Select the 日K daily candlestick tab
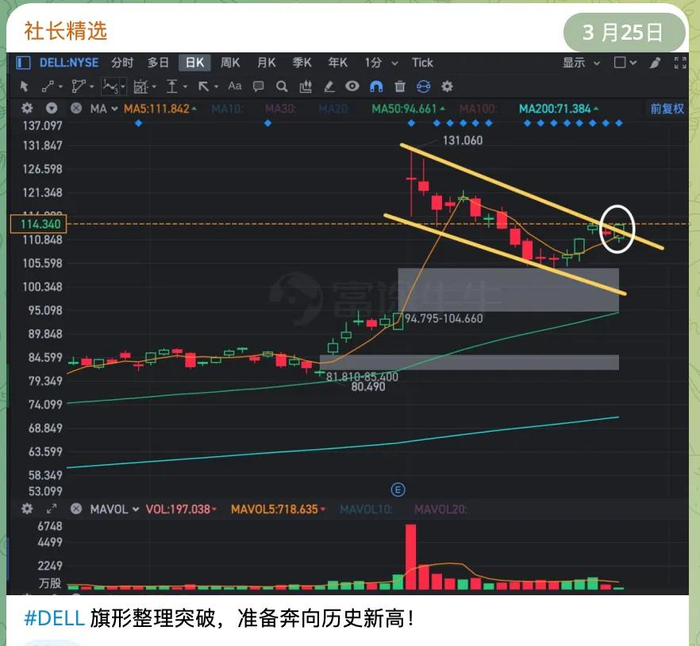The width and height of the screenshot is (700, 646). pyautogui.click(x=195, y=63)
